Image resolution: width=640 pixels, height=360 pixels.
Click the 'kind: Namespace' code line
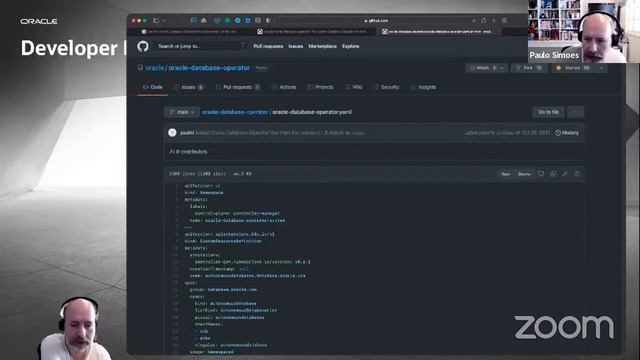click(x=204, y=193)
